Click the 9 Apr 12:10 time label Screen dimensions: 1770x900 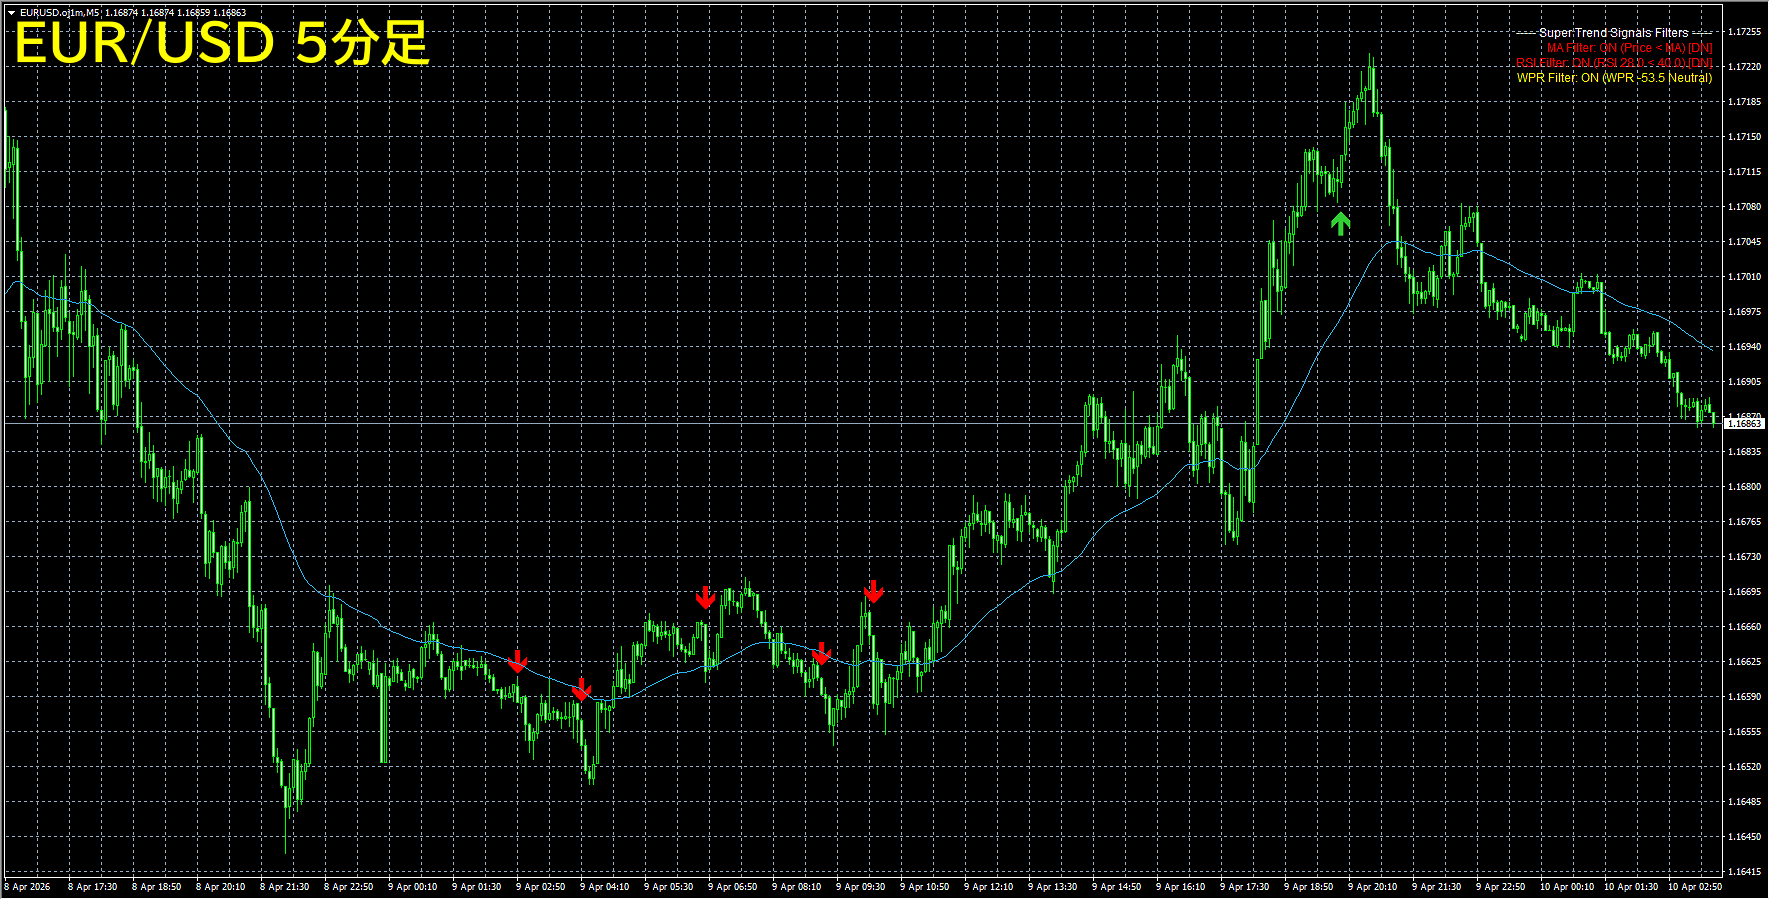[x=988, y=887]
